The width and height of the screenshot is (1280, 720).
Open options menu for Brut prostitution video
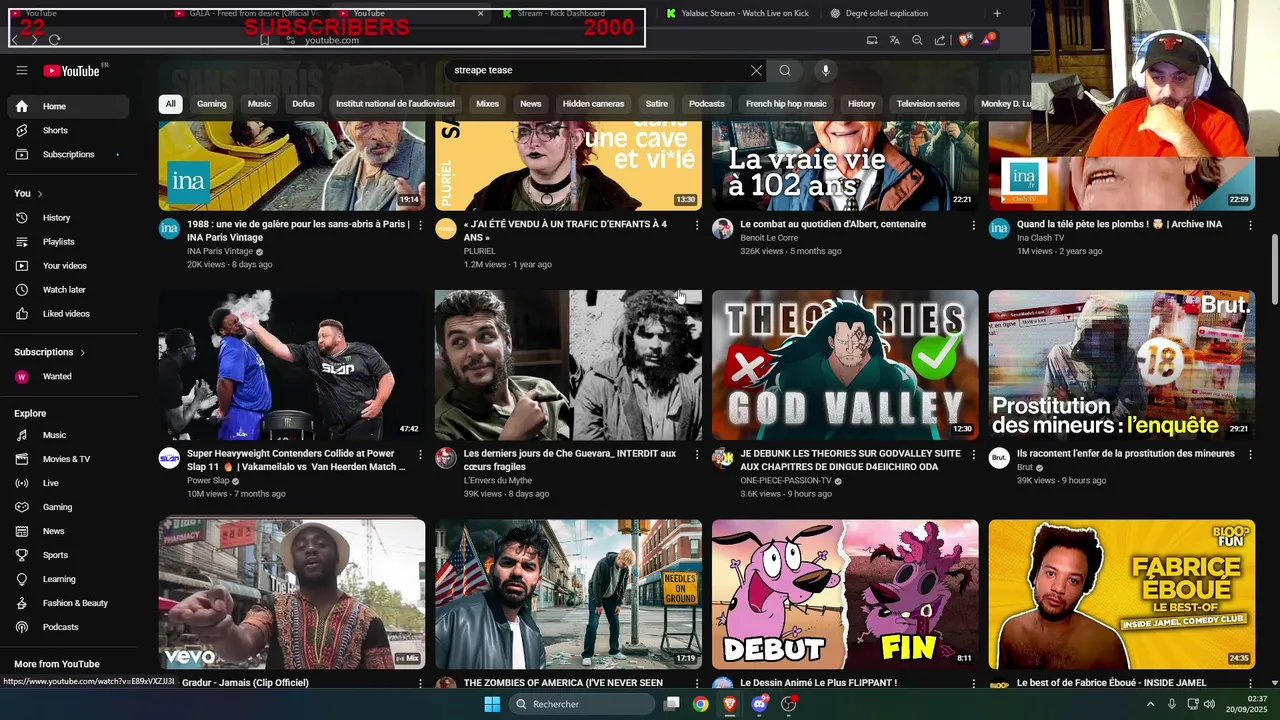(x=1250, y=454)
